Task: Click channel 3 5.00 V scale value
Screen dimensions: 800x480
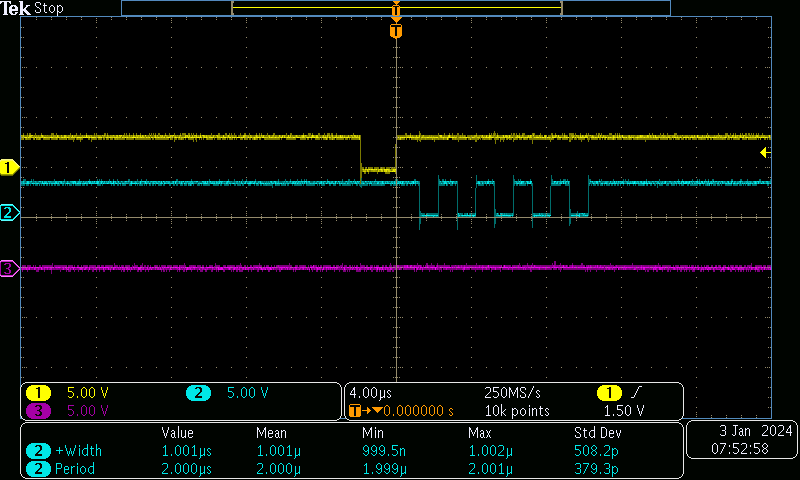Action: pyautogui.click(x=88, y=411)
